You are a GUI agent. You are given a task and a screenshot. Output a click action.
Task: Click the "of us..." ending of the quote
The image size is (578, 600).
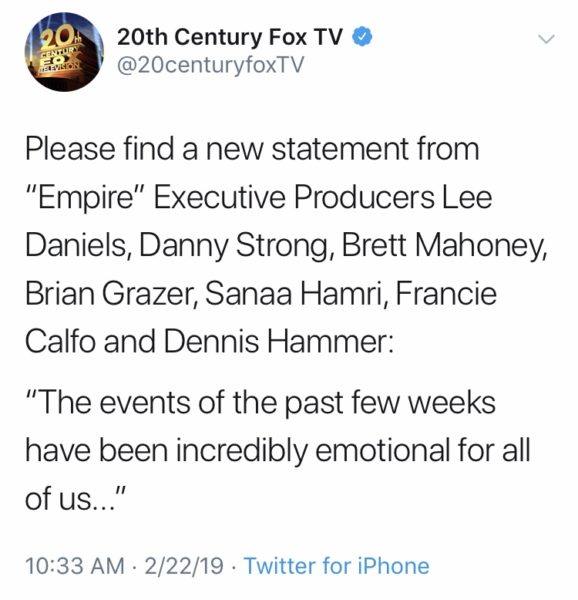pos(75,499)
